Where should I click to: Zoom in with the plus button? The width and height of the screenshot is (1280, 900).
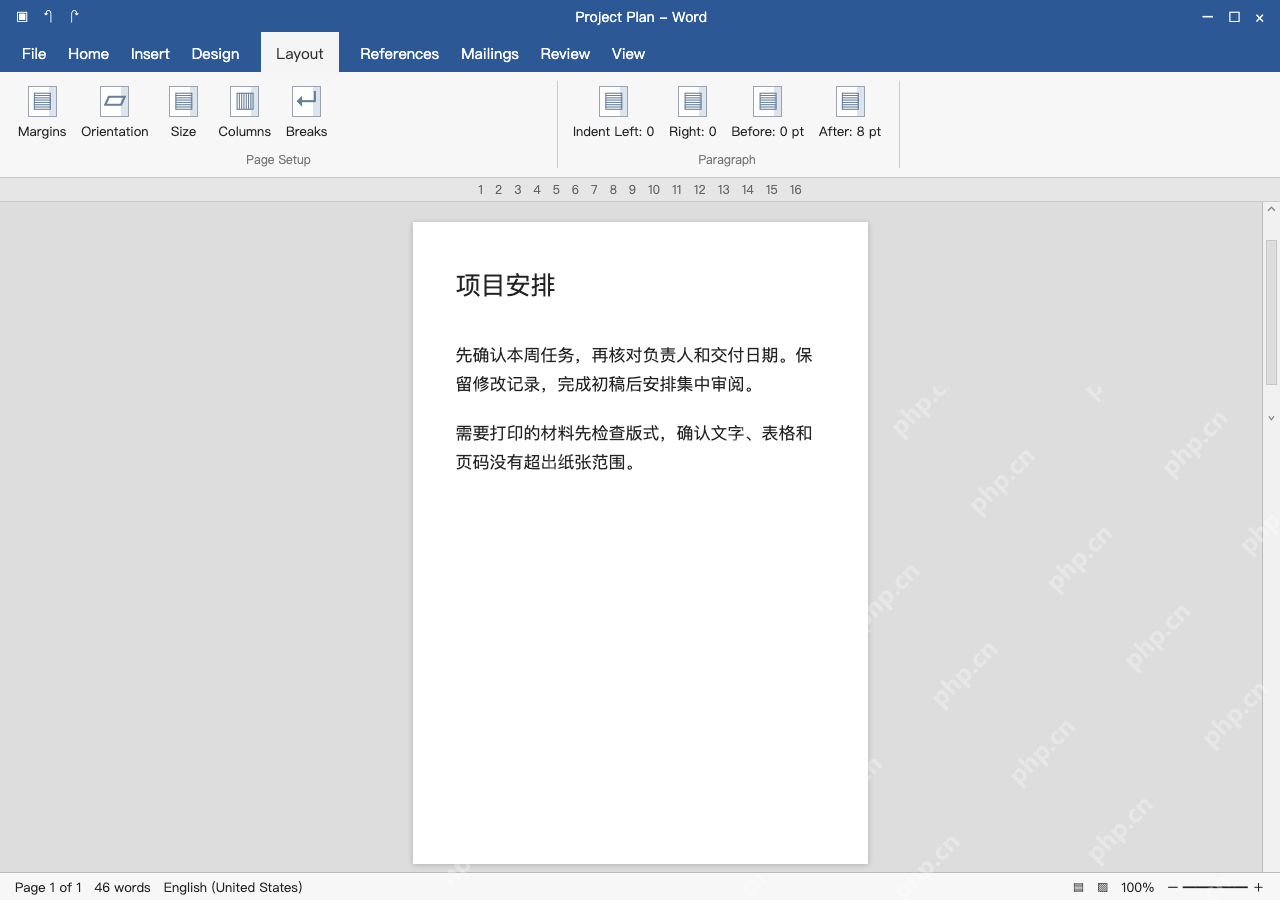coord(1258,888)
